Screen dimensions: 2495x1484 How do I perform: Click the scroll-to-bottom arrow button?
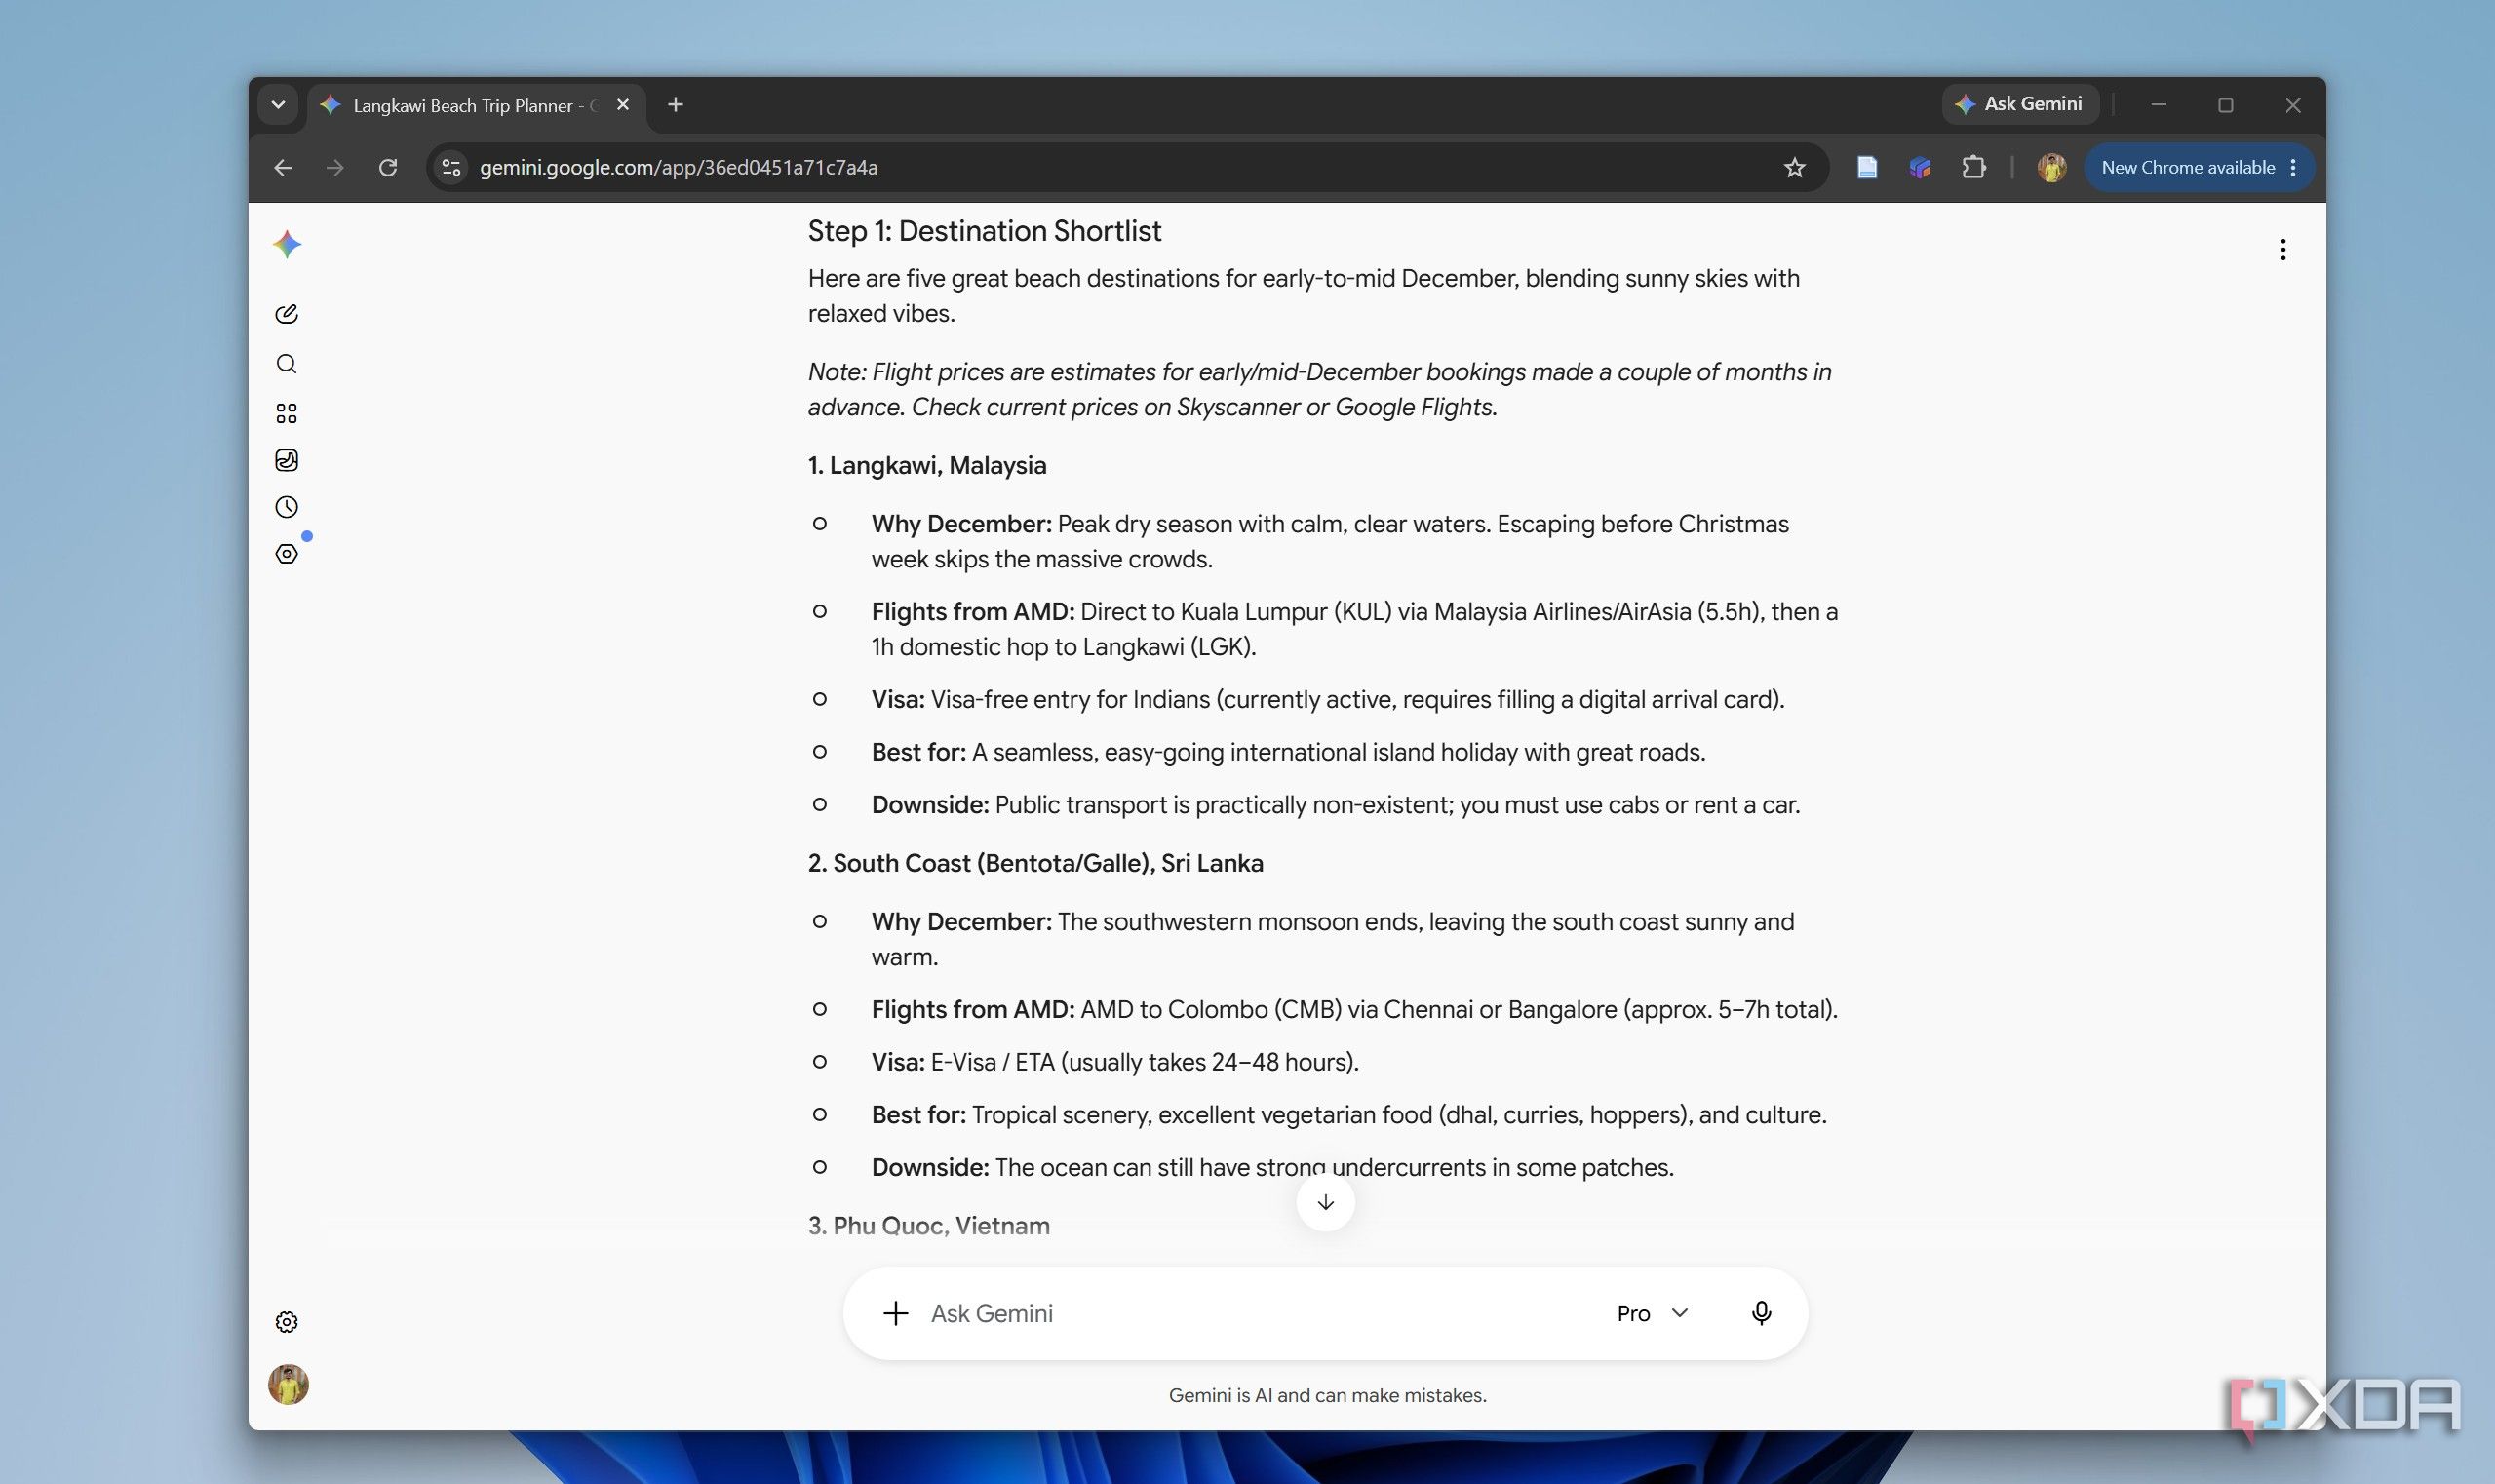pyautogui.click(x=1325, y=1202)
